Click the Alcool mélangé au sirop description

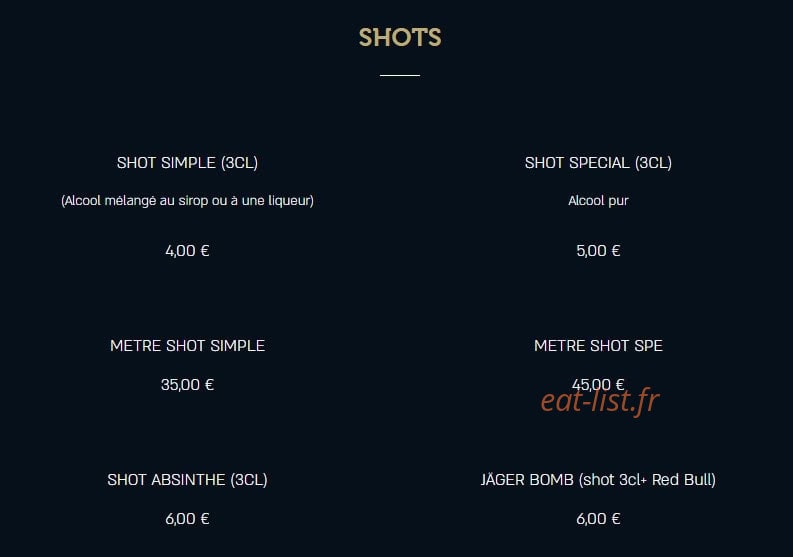pyautogui.click(x=187, y=201)
